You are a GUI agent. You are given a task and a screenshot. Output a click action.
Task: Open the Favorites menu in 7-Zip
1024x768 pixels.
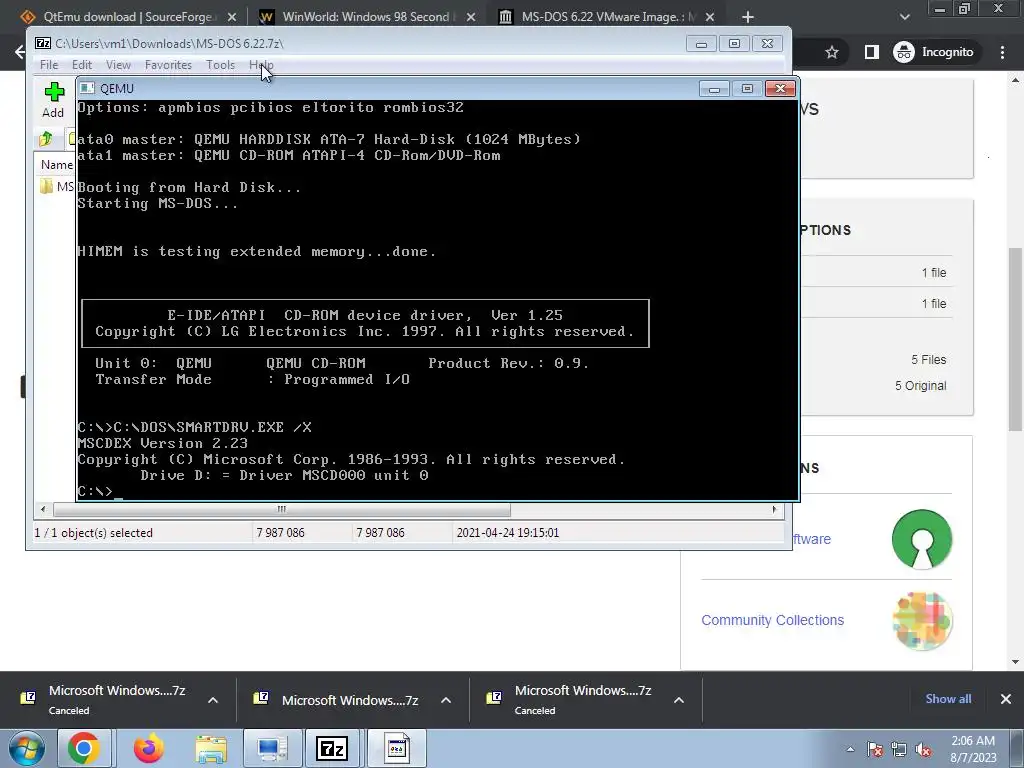[x=168, y=65]
